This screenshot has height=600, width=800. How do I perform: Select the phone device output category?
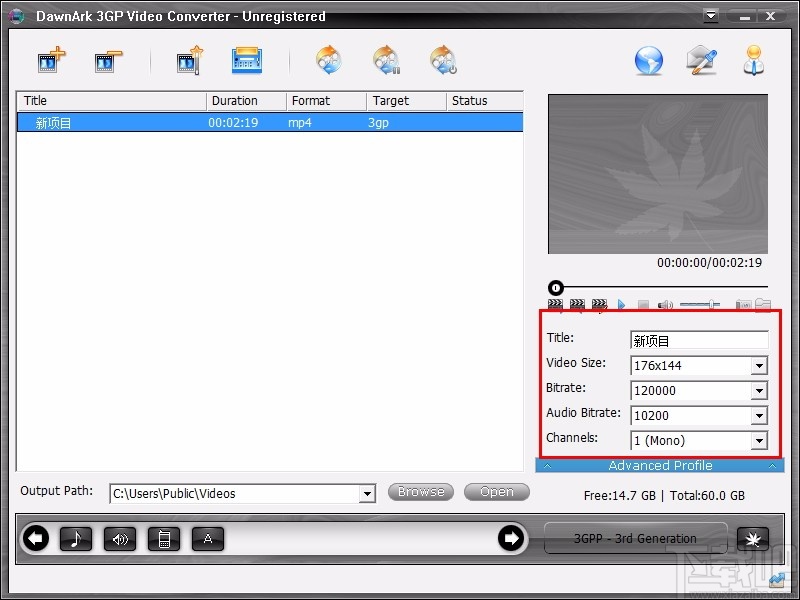(x=164, y=538)
